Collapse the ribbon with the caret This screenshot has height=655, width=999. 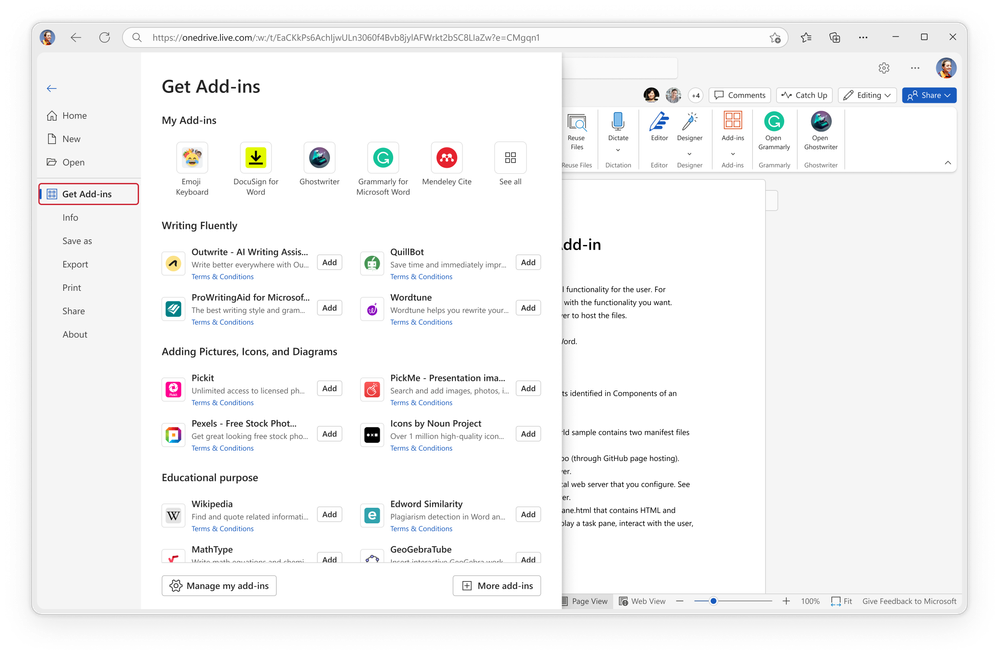948,162
